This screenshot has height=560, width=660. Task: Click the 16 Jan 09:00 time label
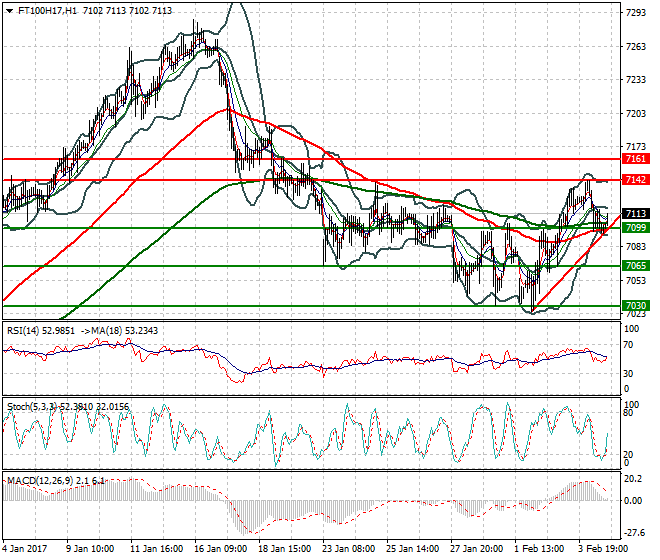tap(221, 549)
